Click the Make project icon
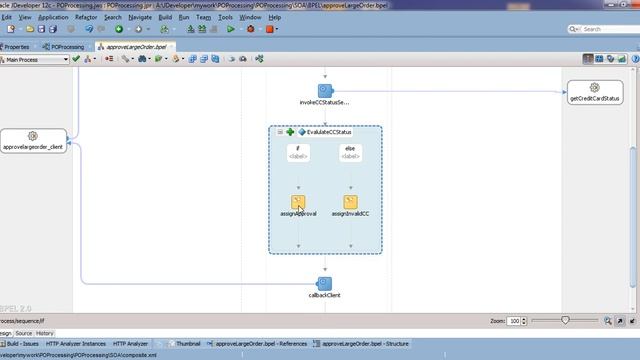This screenshot has height=360, width=640. 191,29
